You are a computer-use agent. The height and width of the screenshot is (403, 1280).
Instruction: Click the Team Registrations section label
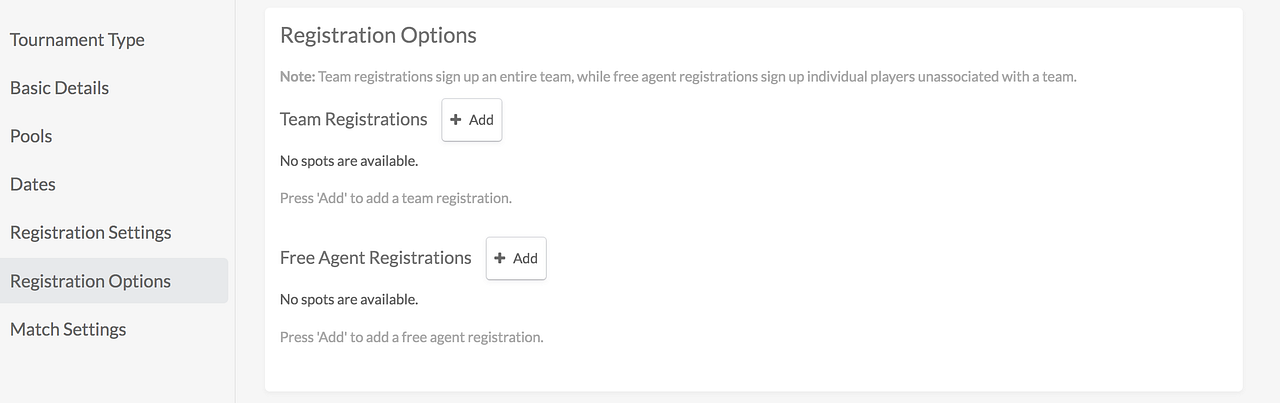pyautogui.click(x=354, y=120)
